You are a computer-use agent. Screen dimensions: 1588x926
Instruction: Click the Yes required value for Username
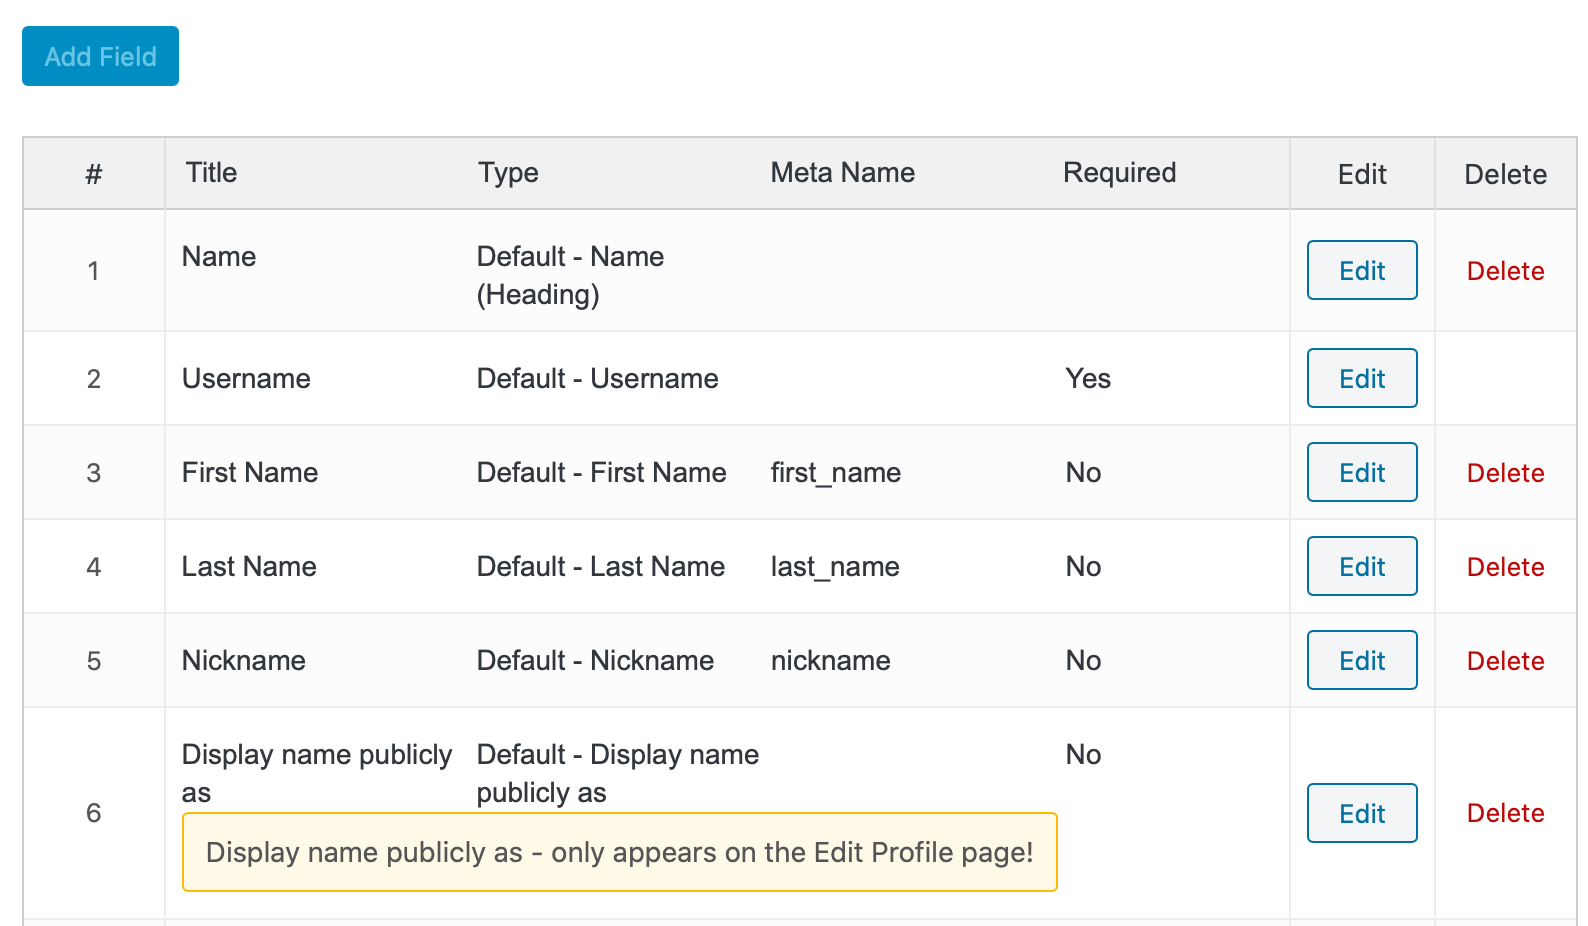(1088, 378)
